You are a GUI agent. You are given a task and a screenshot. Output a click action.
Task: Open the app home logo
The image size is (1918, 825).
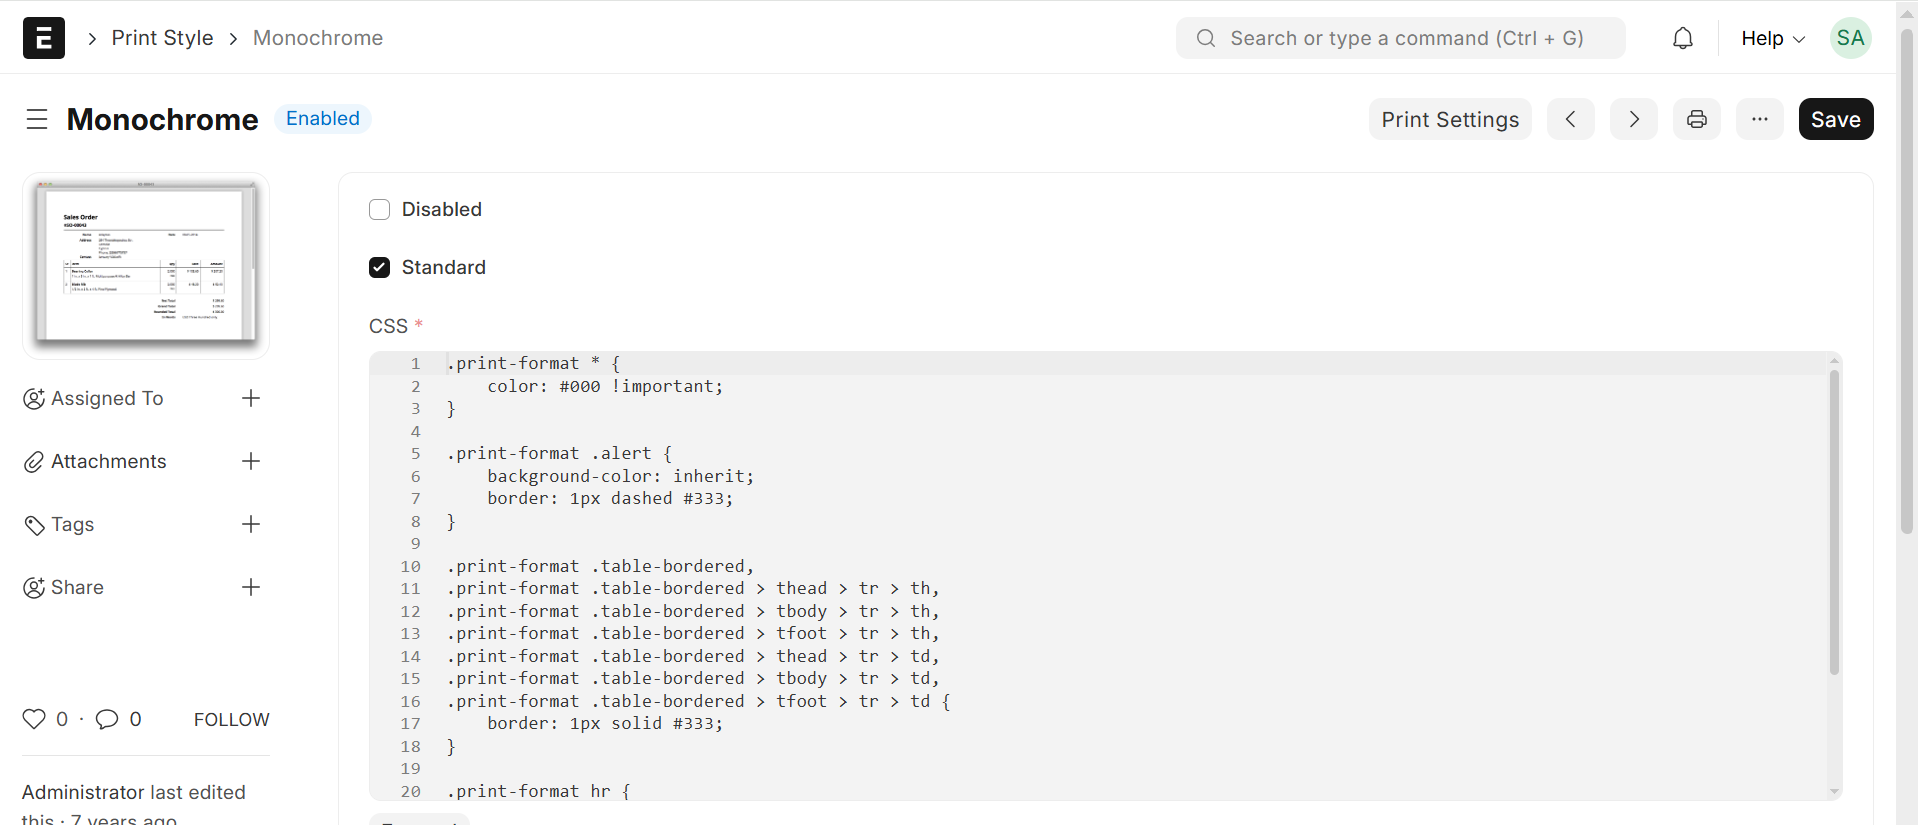point(44,38)
